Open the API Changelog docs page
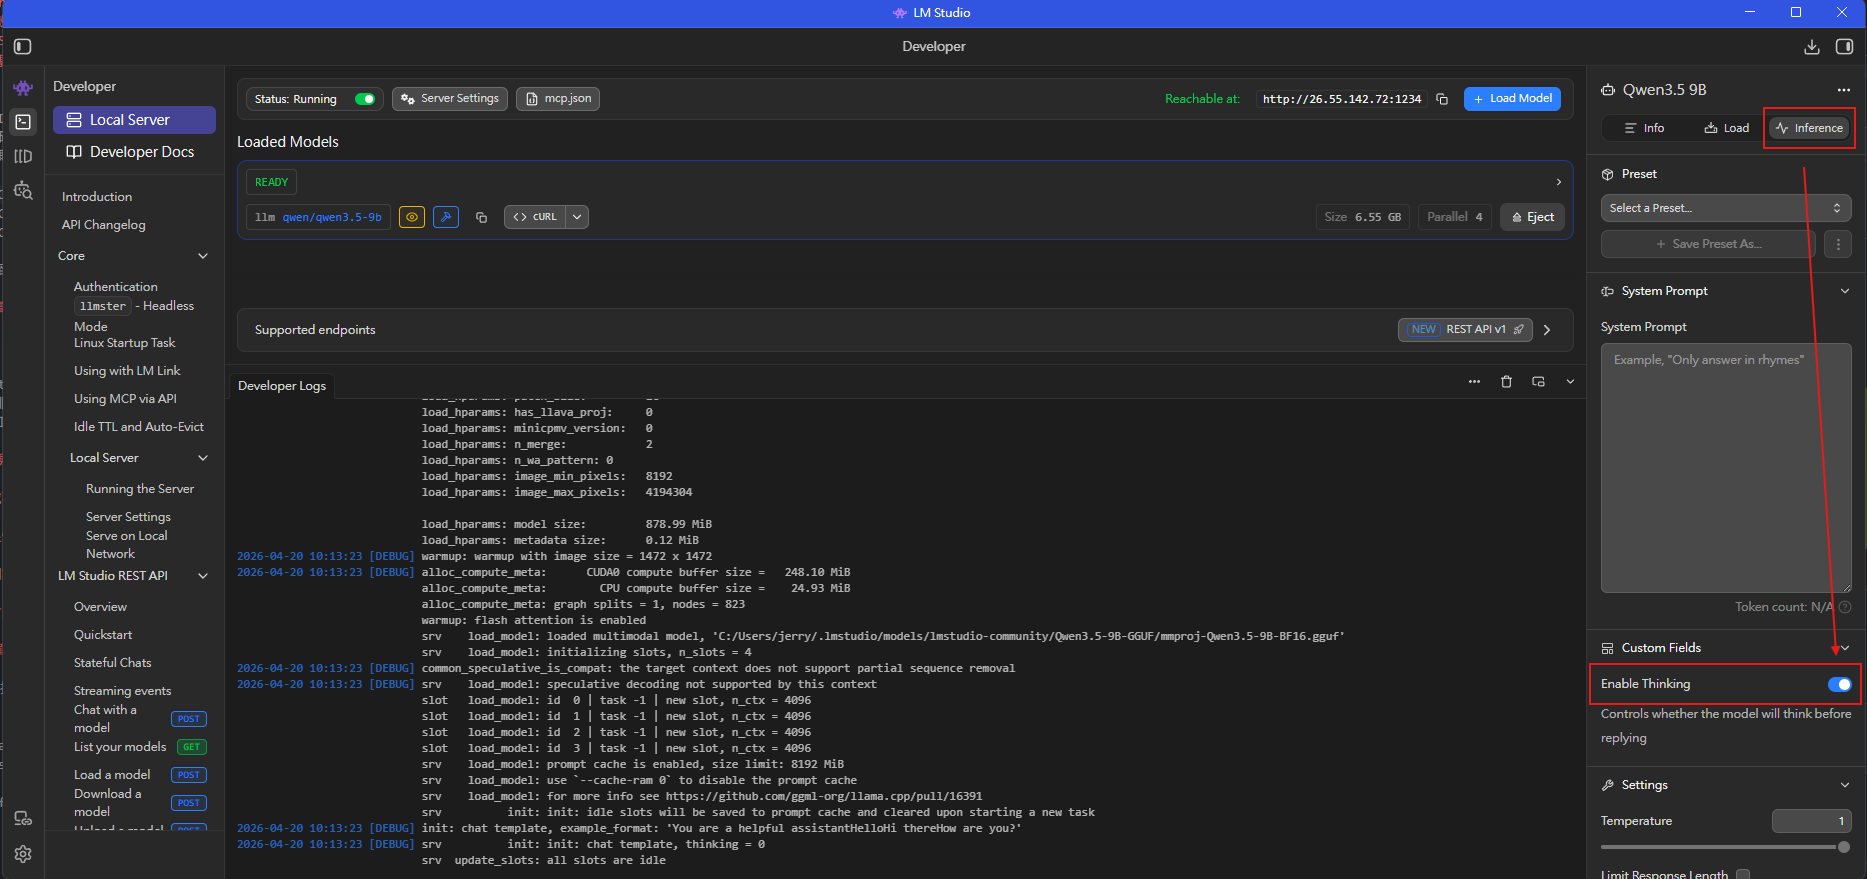Viewport: 1867px width, 879px height. [104, 225]
